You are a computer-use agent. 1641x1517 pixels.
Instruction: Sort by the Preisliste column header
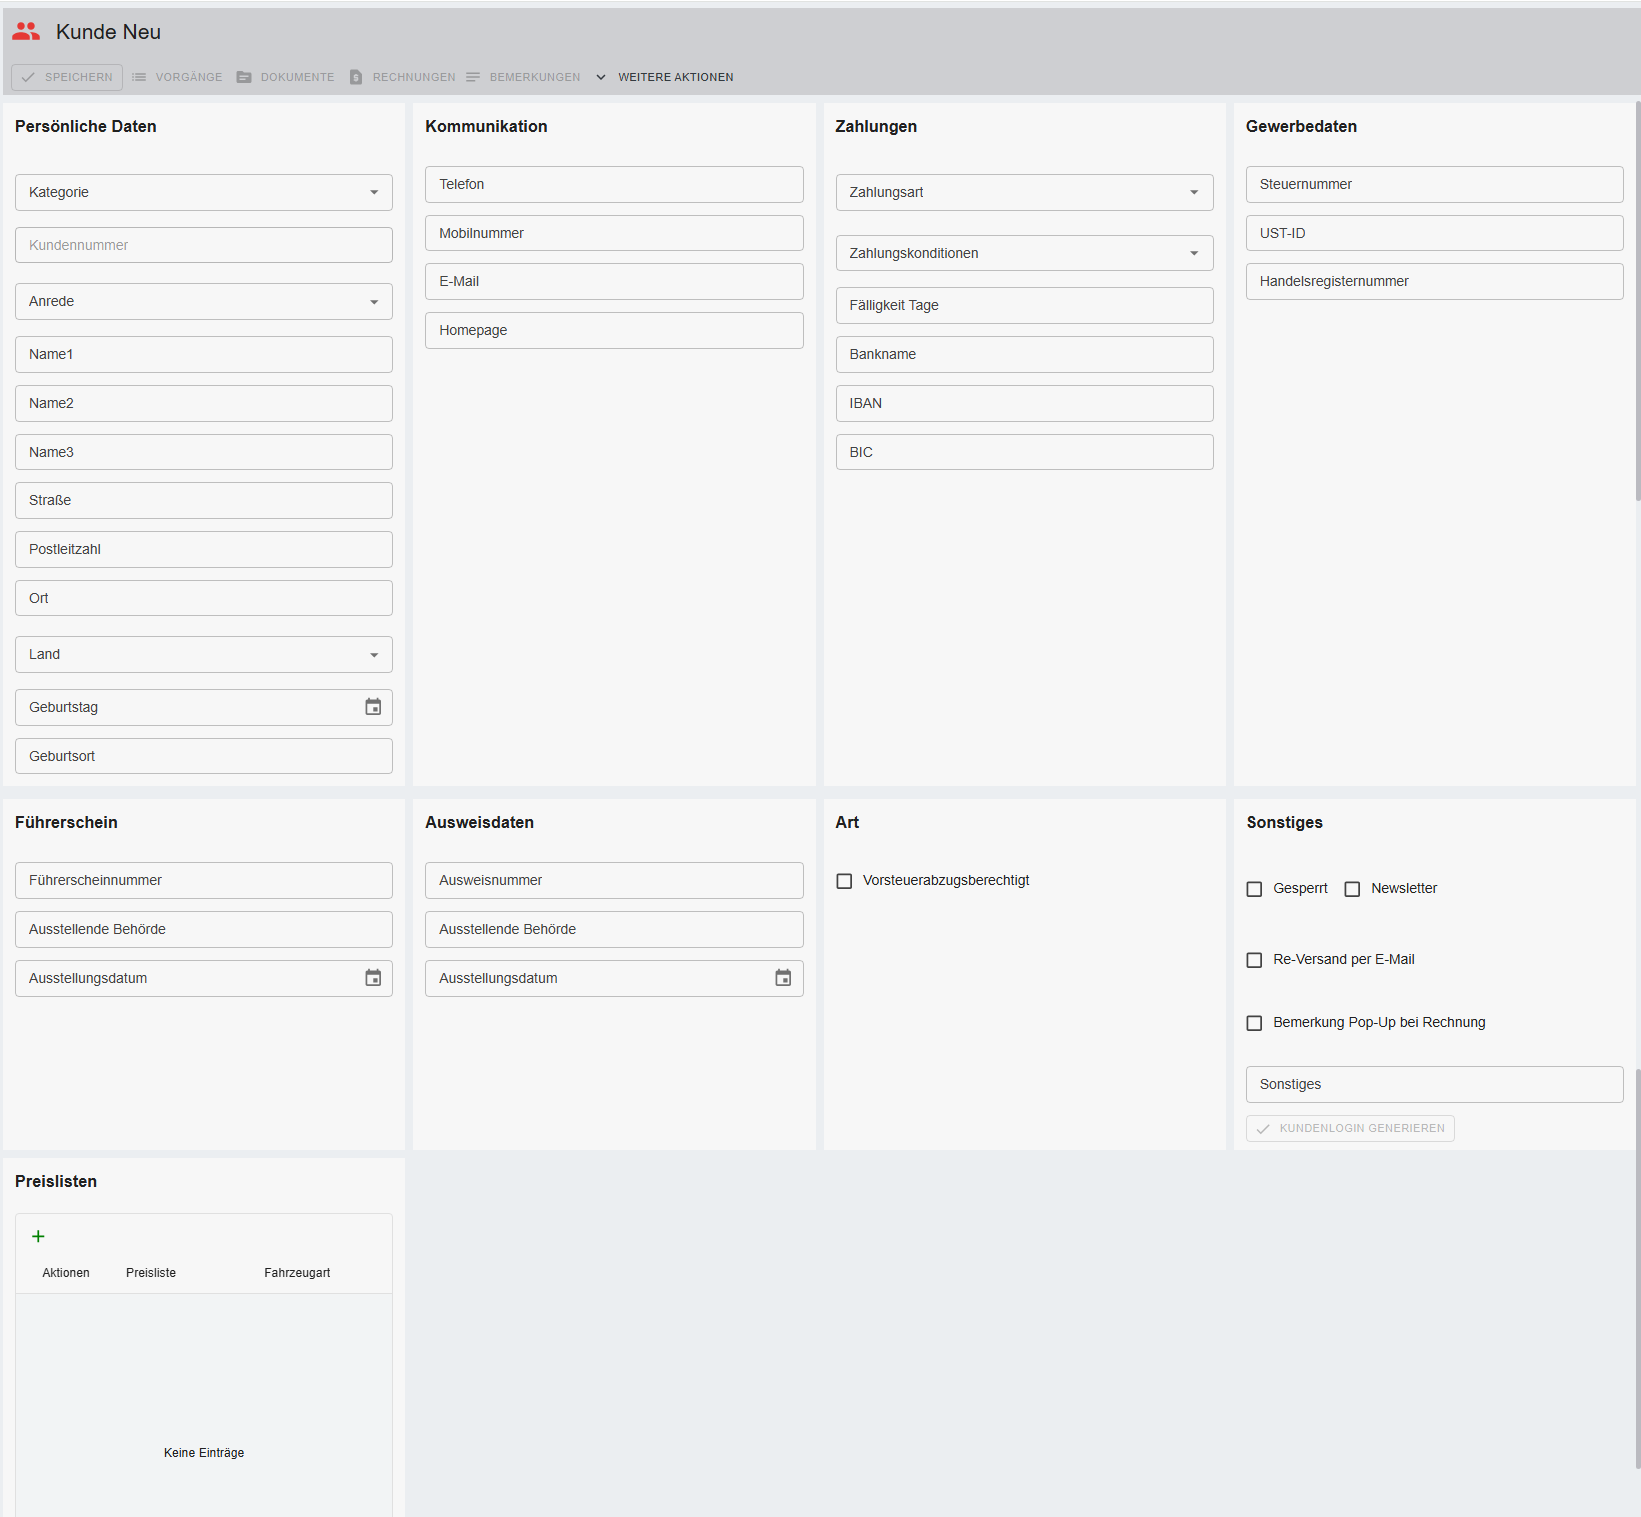151,1273
